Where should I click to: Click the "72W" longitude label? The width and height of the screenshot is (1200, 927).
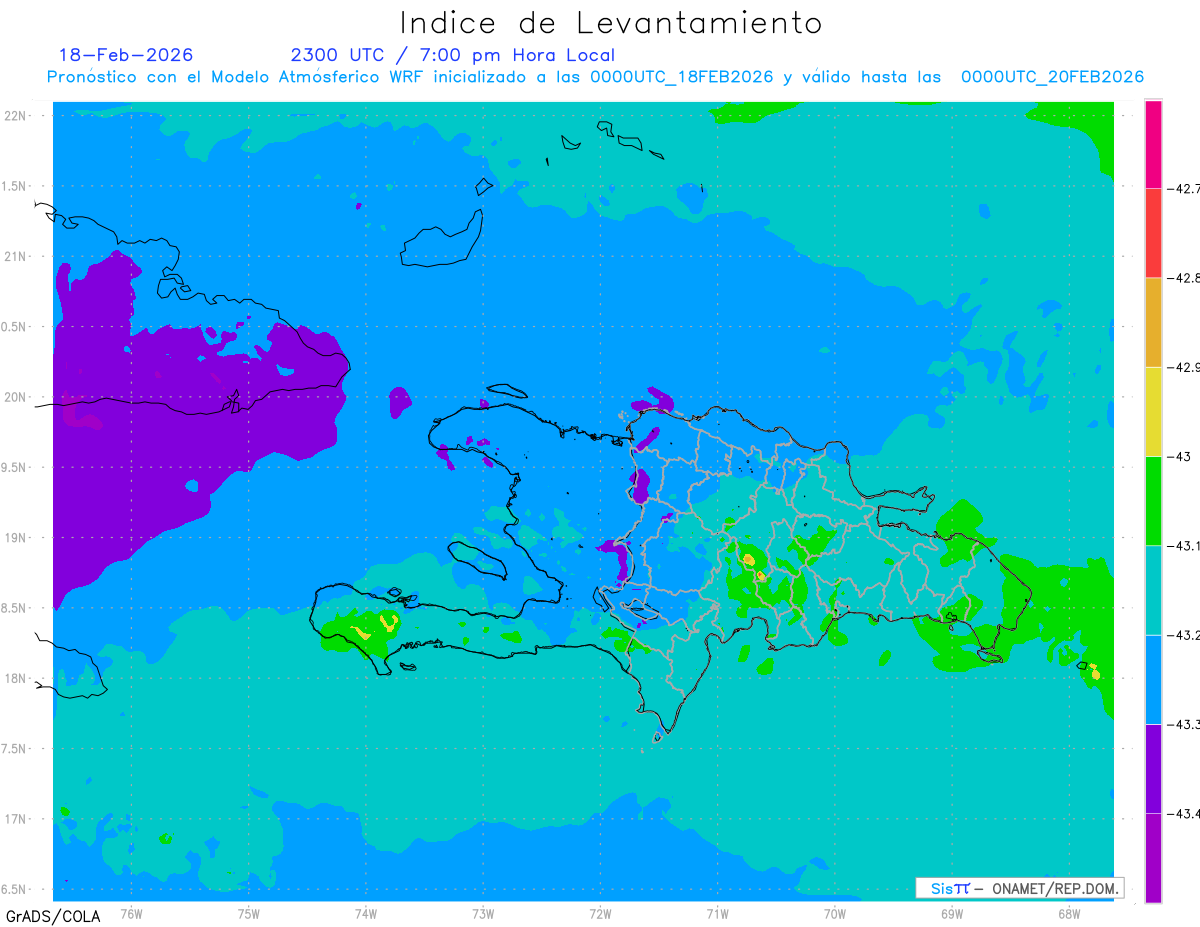point(600,913)
